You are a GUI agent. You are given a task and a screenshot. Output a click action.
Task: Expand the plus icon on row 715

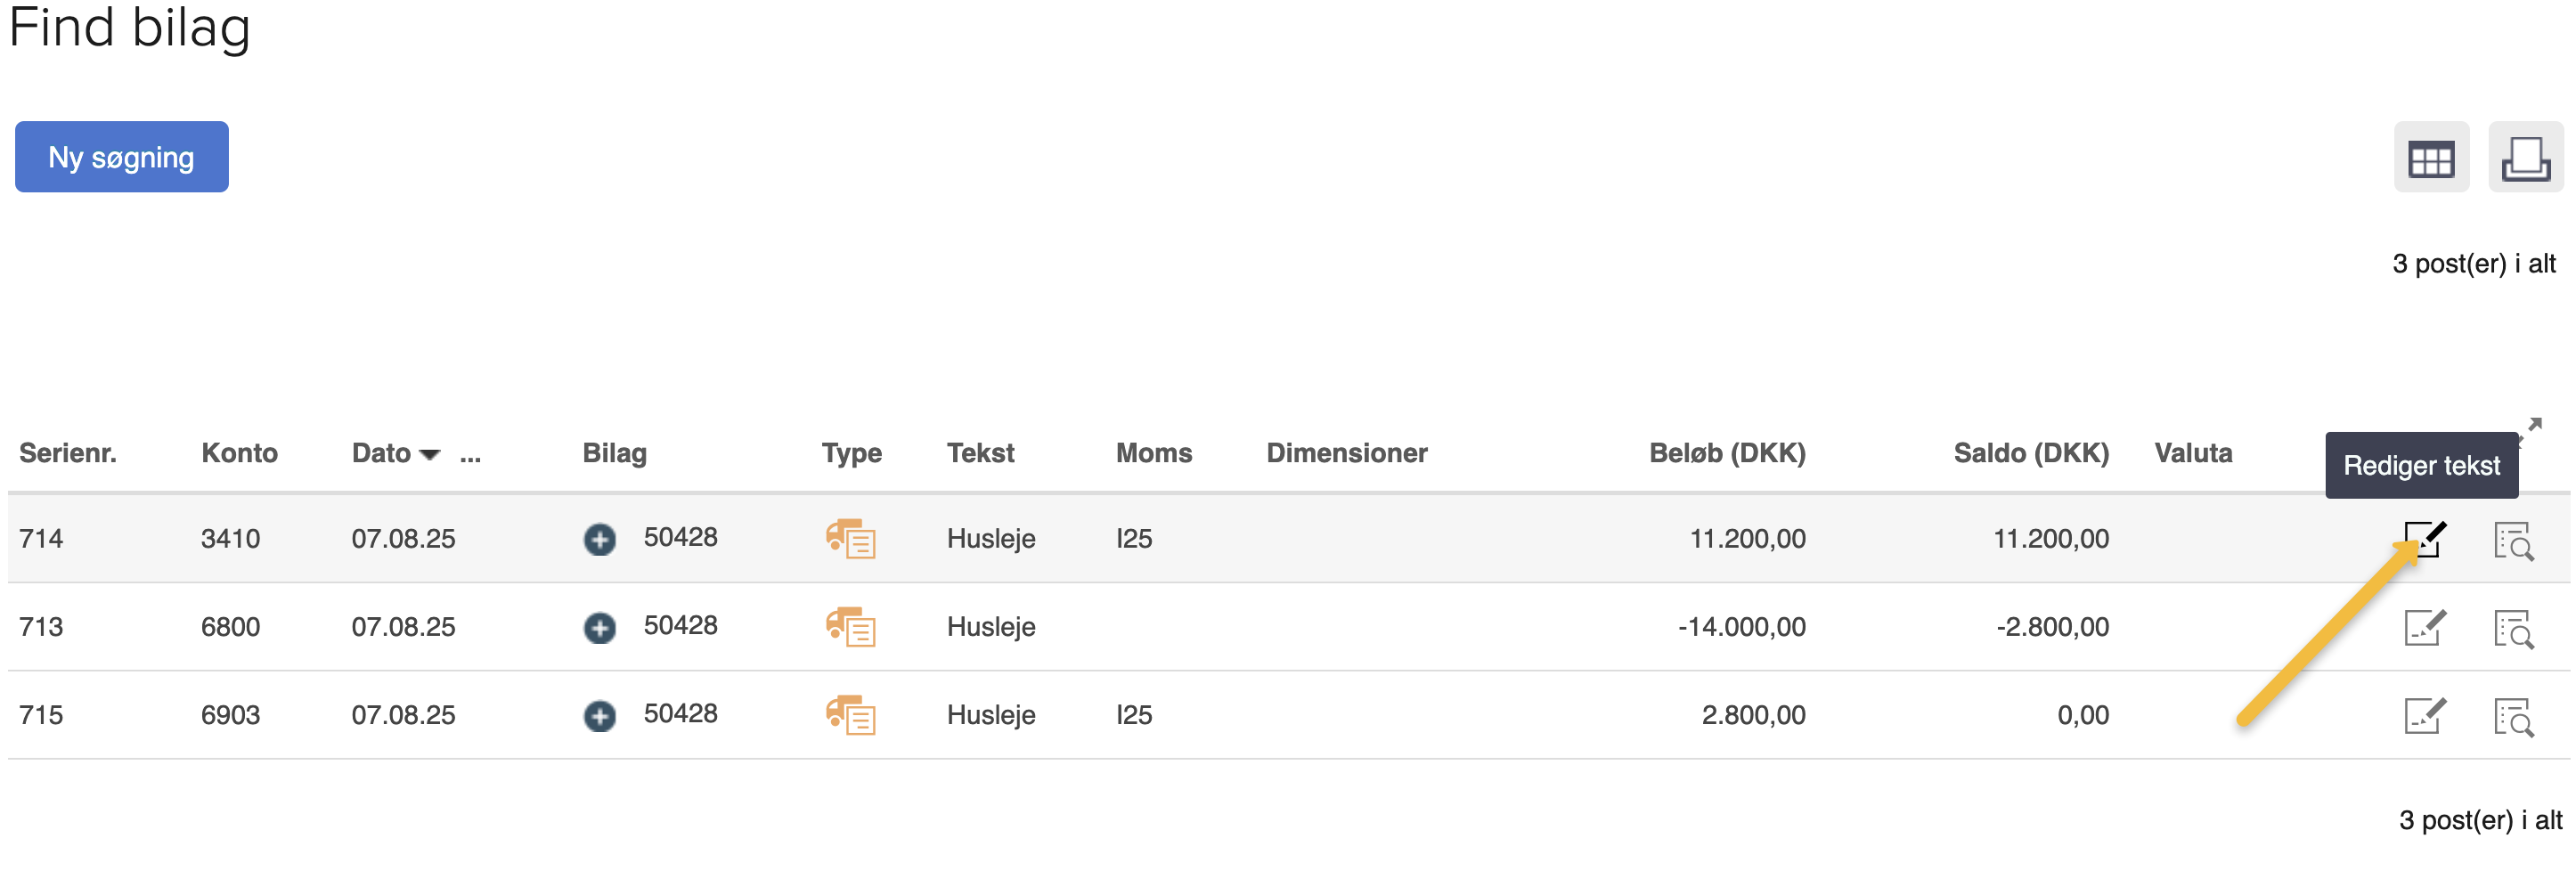(x=600, y=716)
